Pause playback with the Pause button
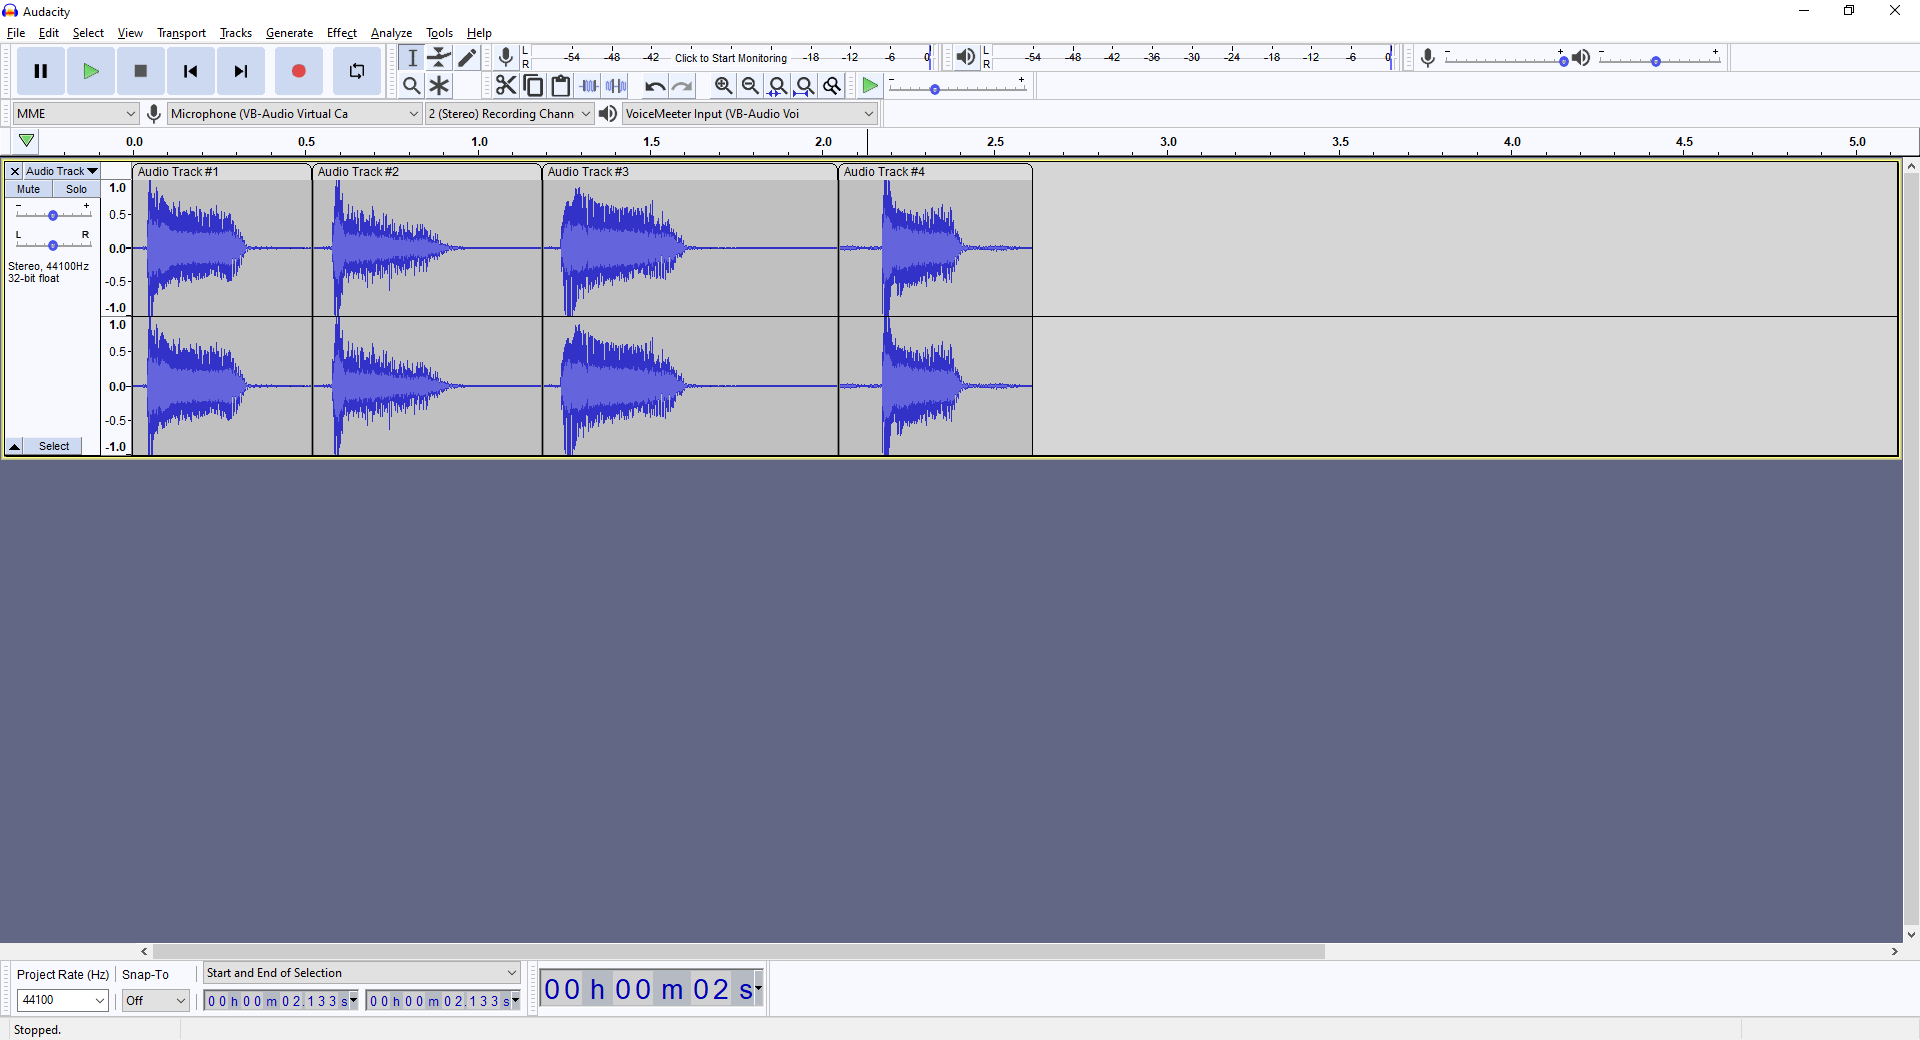The image size is (1920, 1040). pyautogui.click(x=41, y=71)
